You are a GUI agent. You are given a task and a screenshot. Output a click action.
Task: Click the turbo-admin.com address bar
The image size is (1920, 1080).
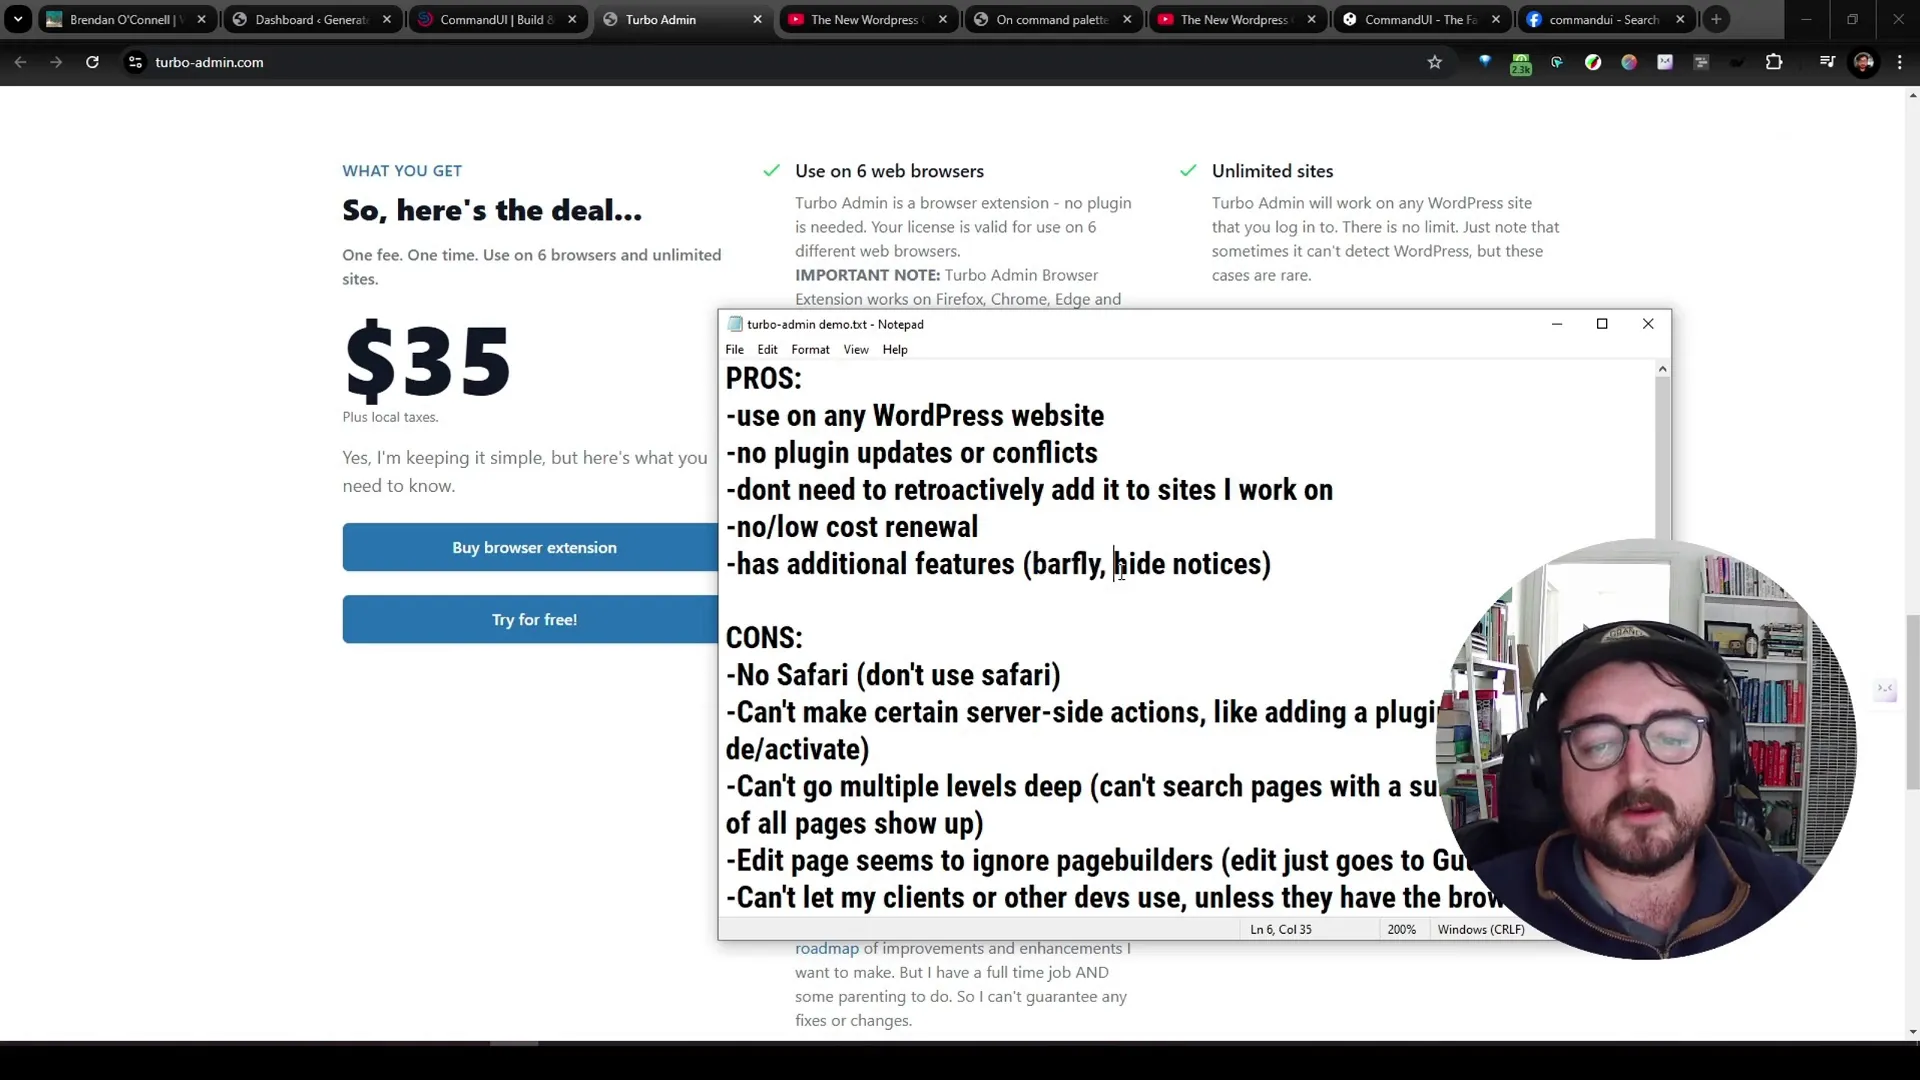pos(210,62)
